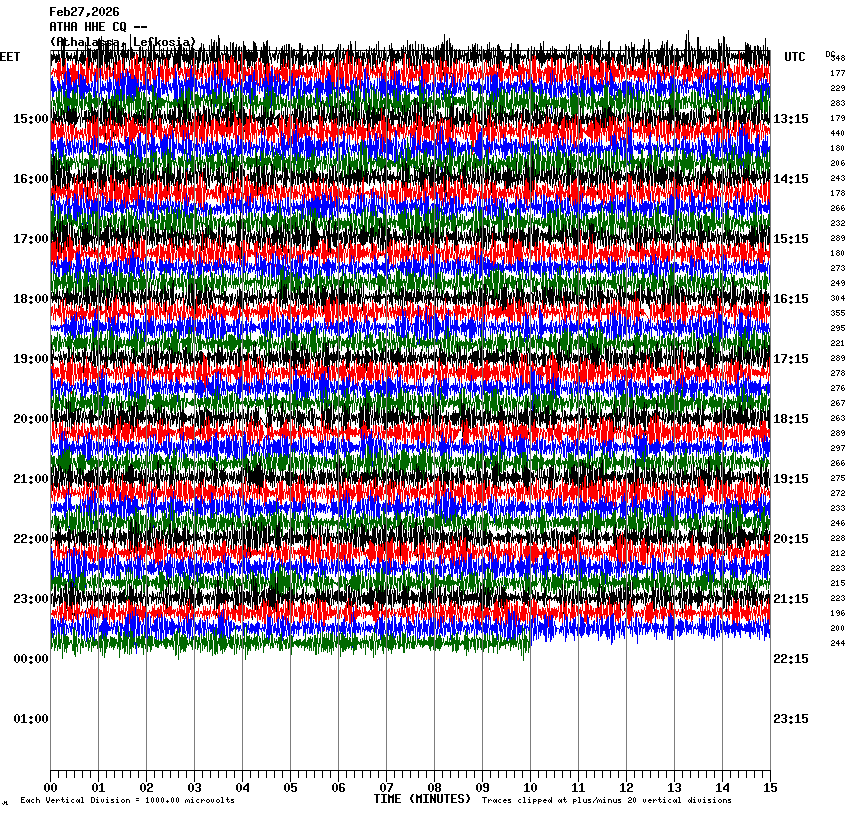Click the 17:15 UTC time label
Viewport: 850px width, 814px height.
pyautogui.click(x=791, y=359)
